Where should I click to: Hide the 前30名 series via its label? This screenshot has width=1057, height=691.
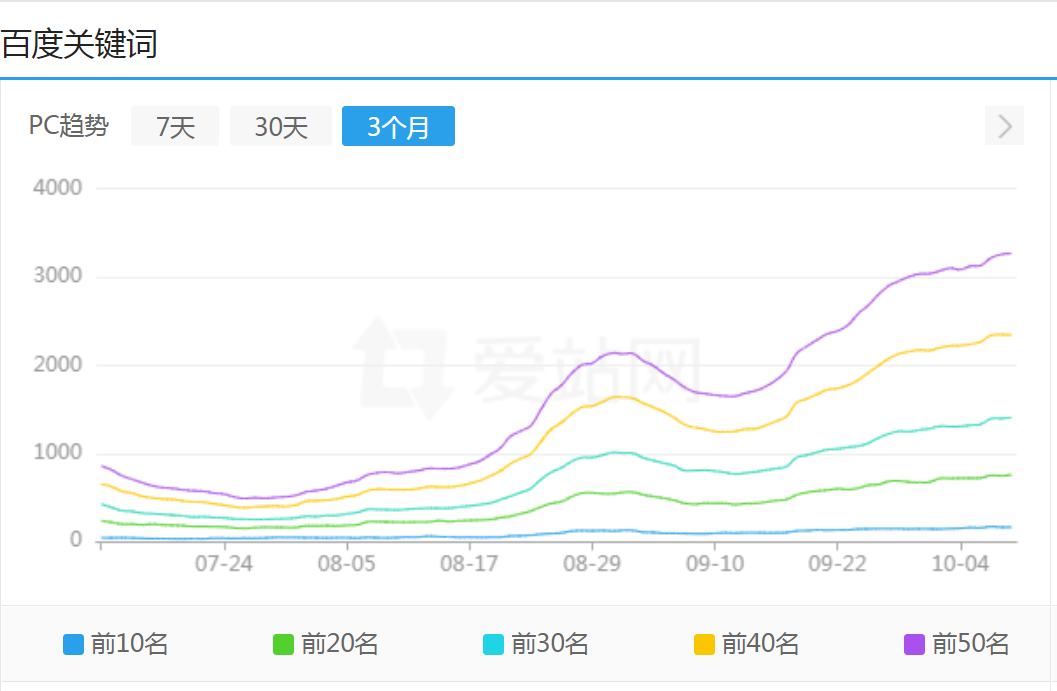point(550,645)
